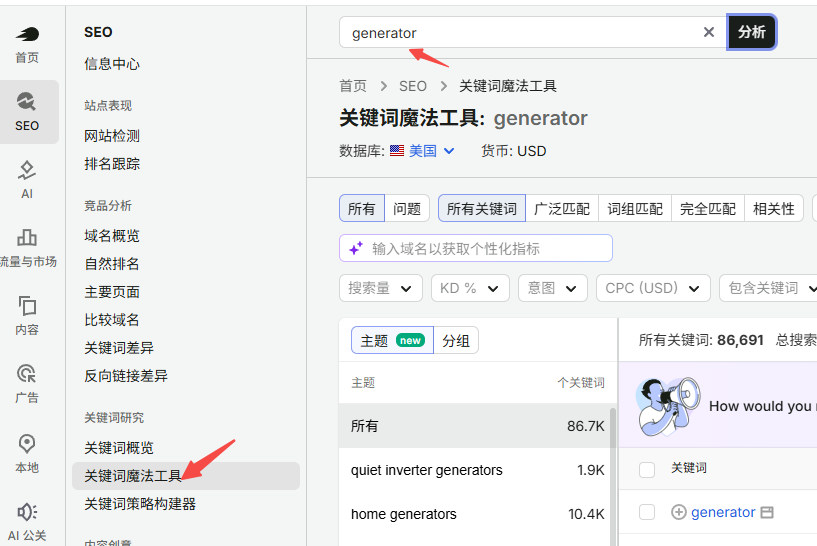Click the megaphone illustration in feedback banner
The image size is (817, 546).
667,406
